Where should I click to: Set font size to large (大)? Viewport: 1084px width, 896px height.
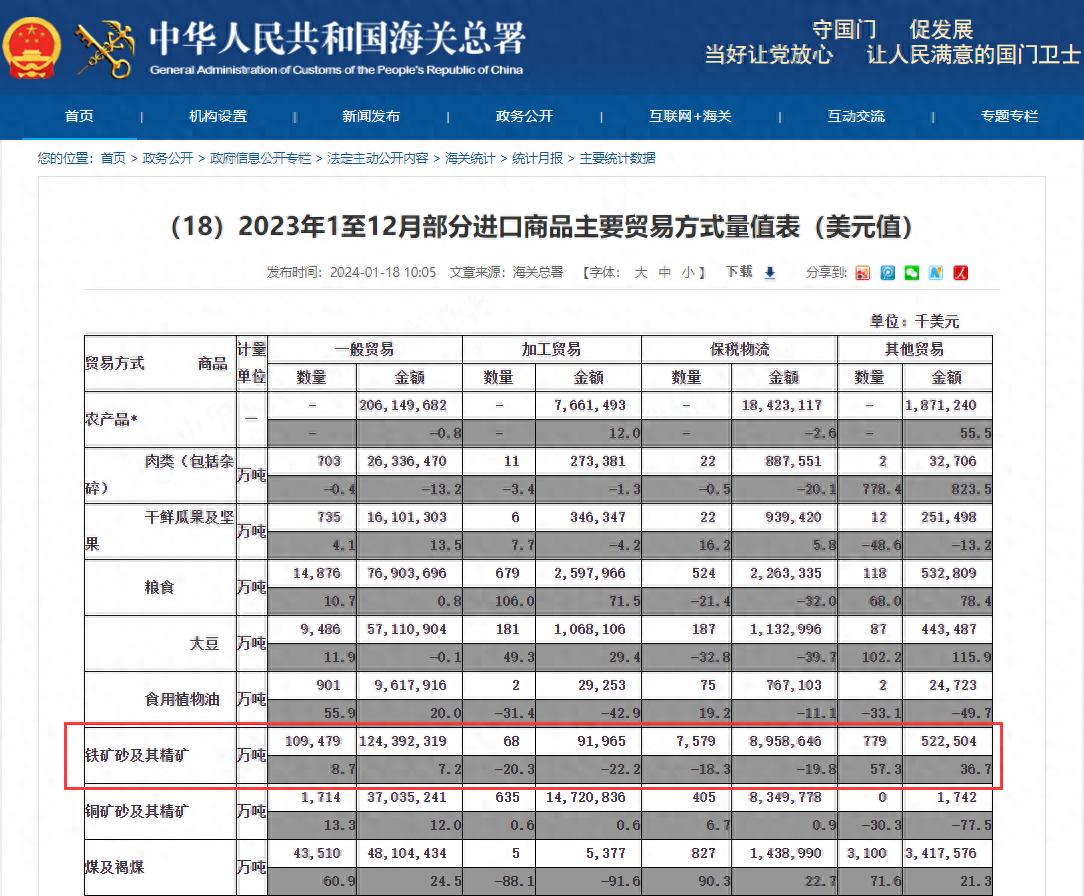pos(641,272)
